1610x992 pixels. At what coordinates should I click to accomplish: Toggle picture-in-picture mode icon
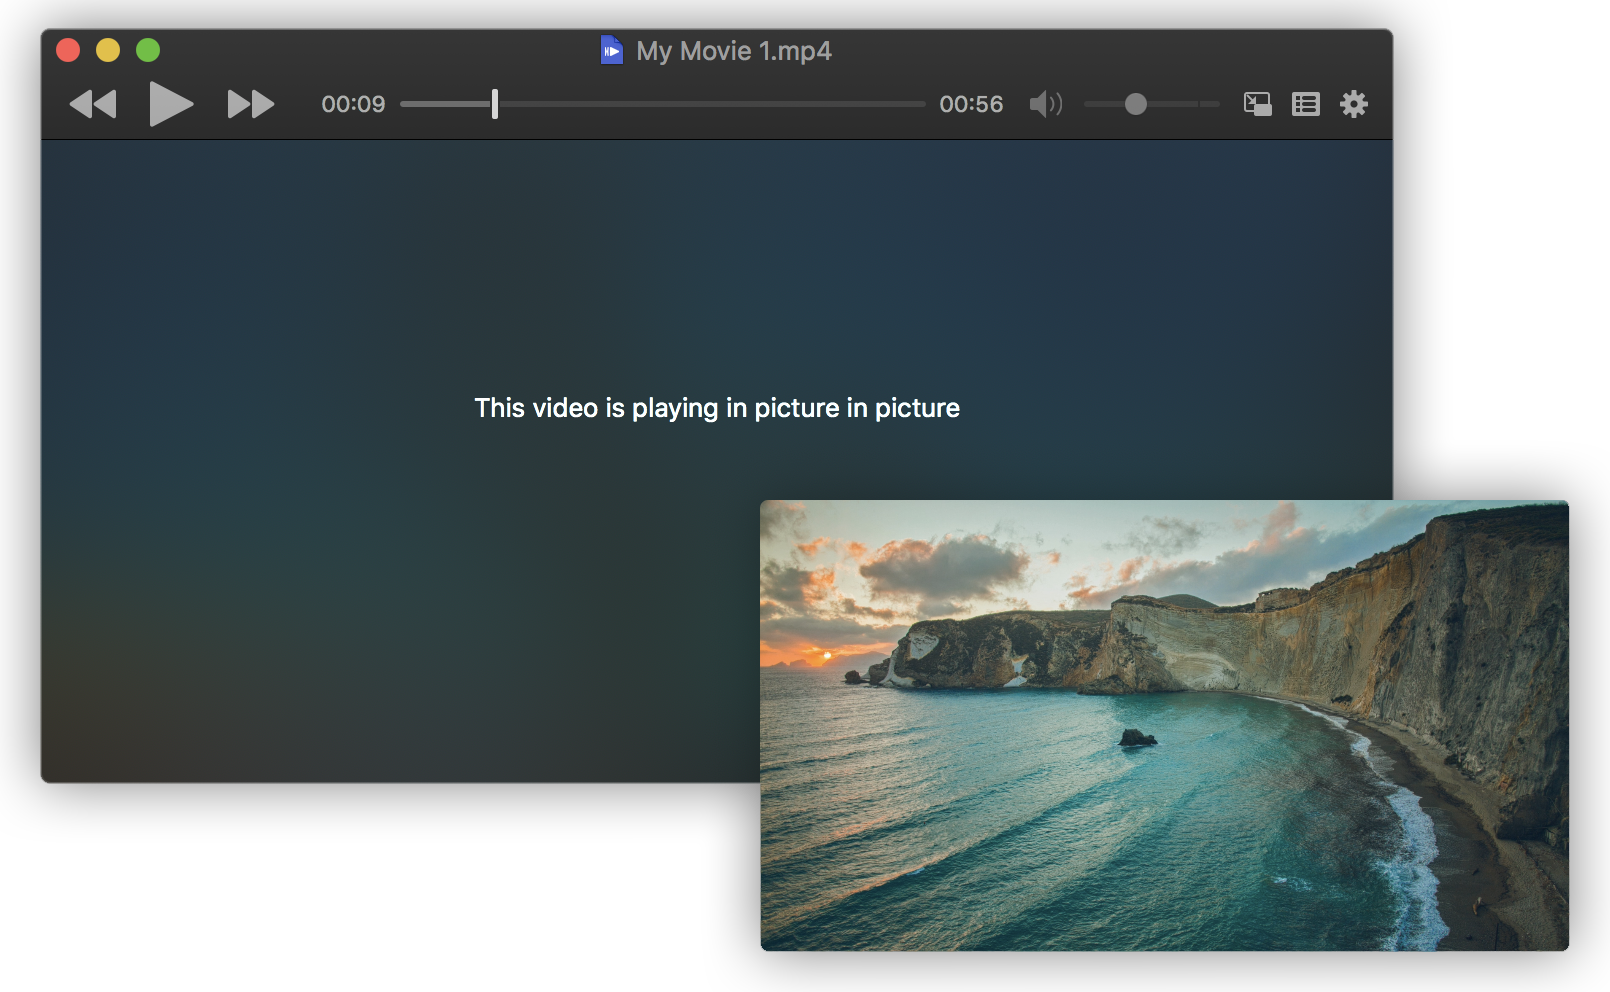(x=1257, y=104)
